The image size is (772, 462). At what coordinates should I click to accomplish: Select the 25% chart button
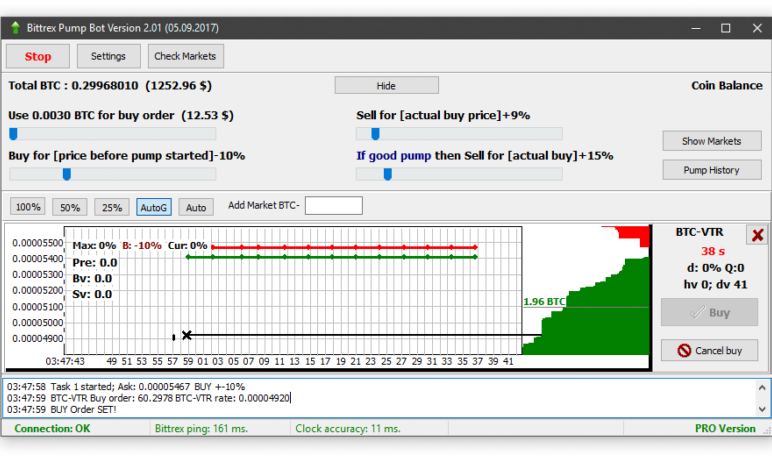click(112, 207)
